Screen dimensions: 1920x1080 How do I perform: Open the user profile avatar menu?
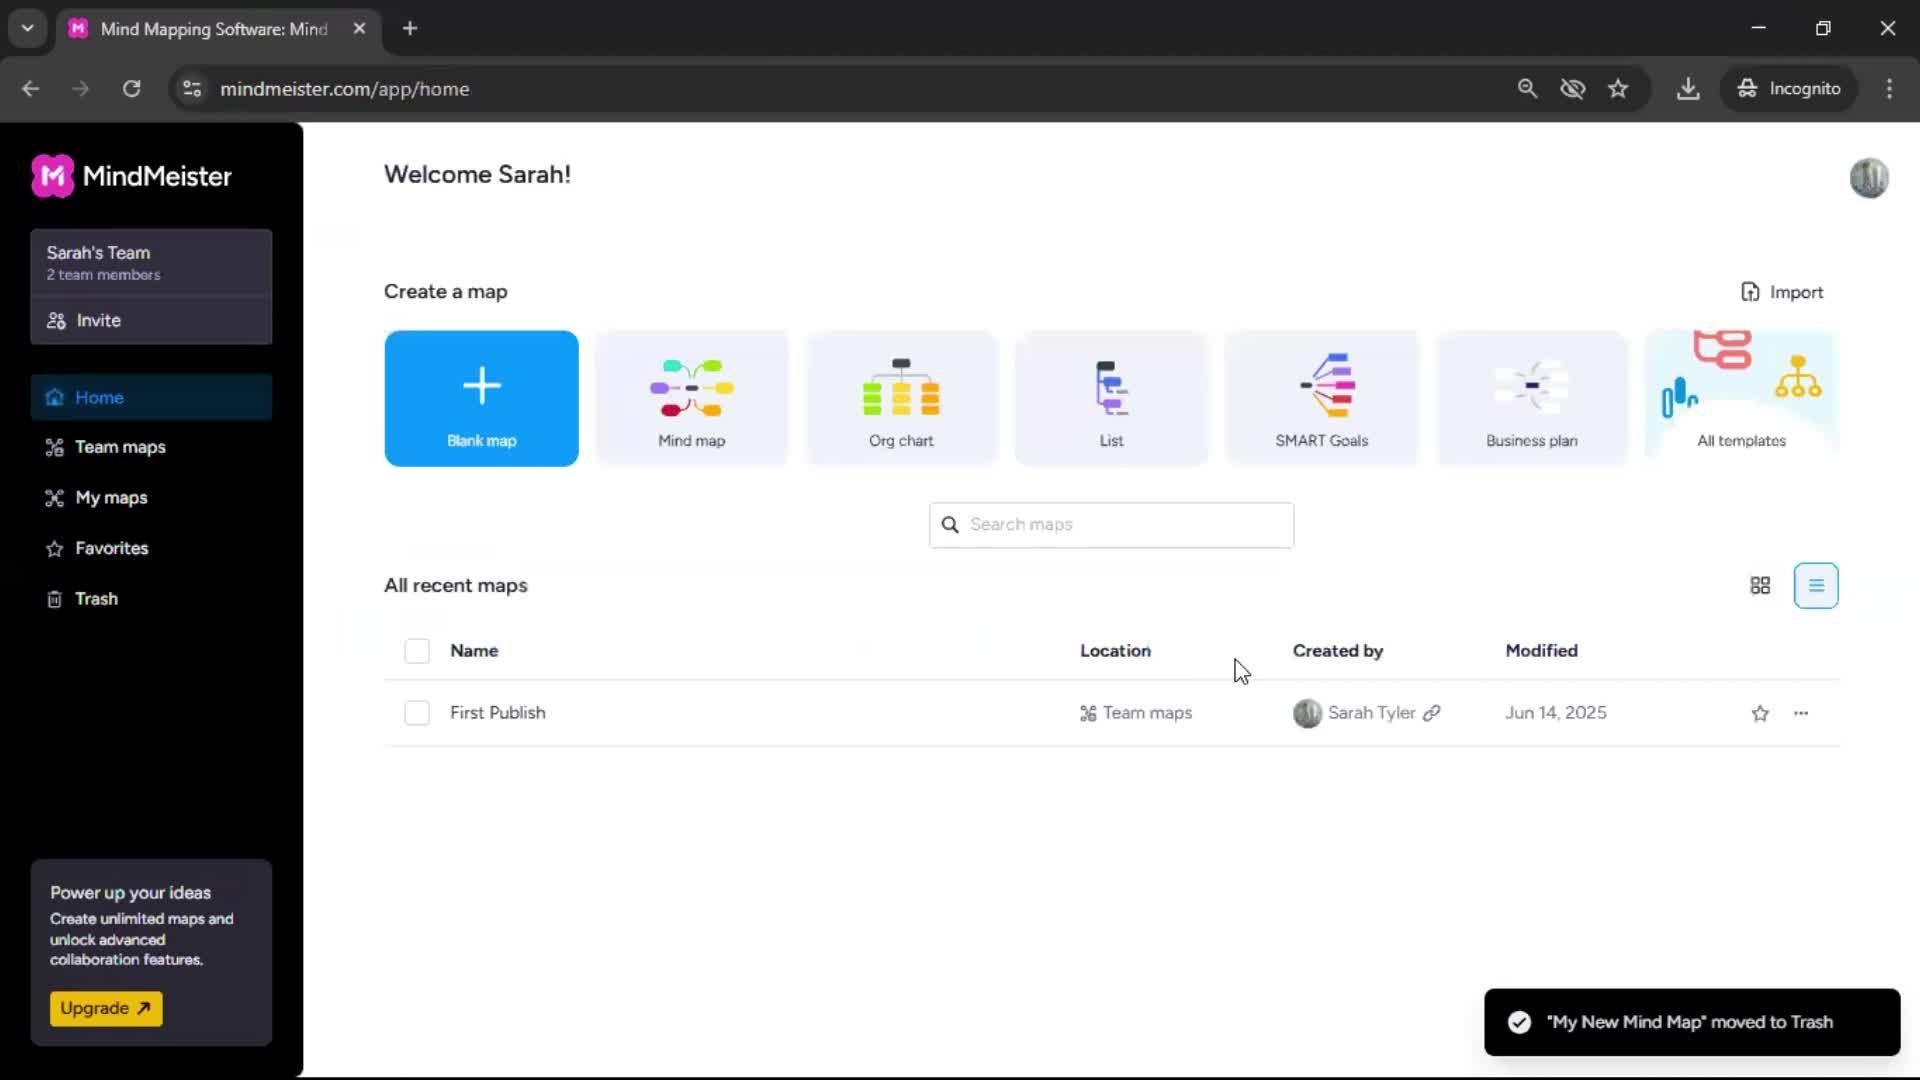[x=1868, y=178]
